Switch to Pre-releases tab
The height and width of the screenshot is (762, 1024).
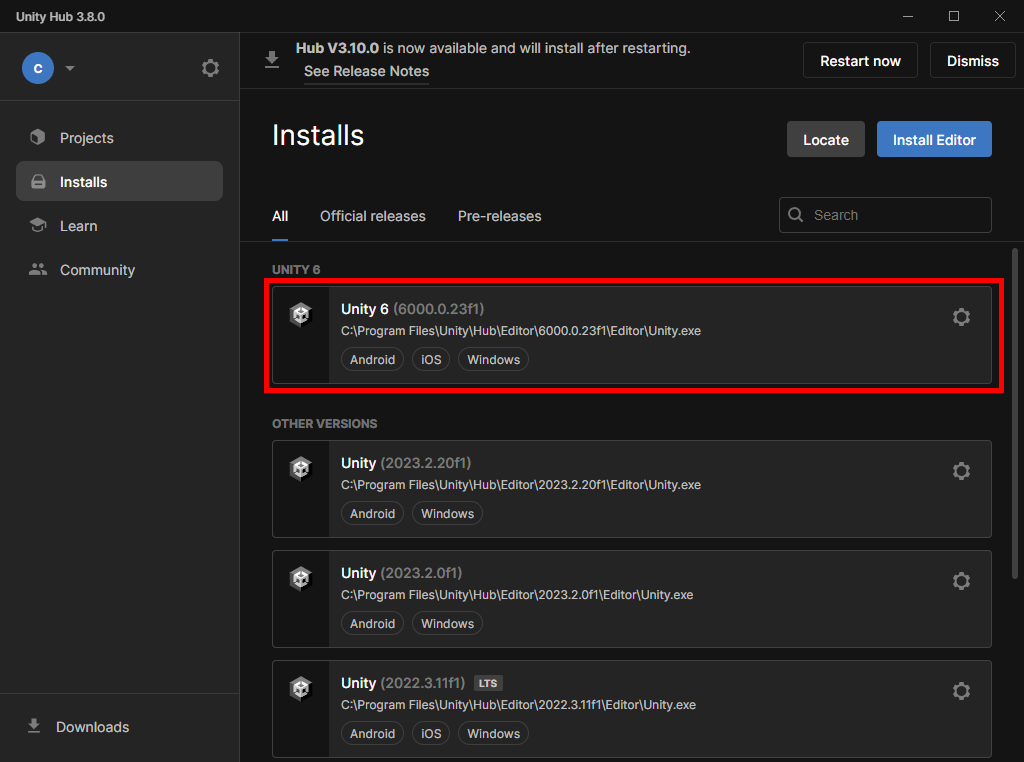500,216
